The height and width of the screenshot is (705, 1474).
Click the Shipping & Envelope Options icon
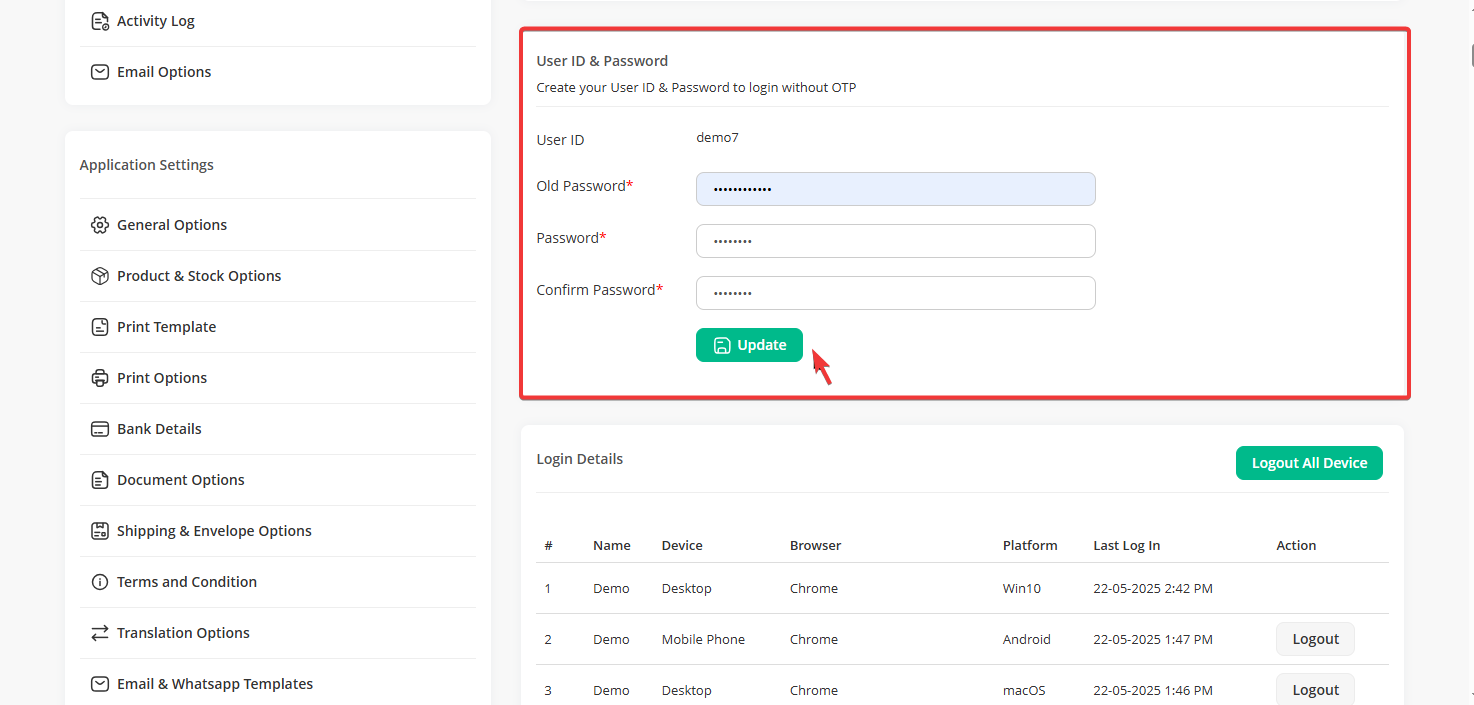click(99, 531)
